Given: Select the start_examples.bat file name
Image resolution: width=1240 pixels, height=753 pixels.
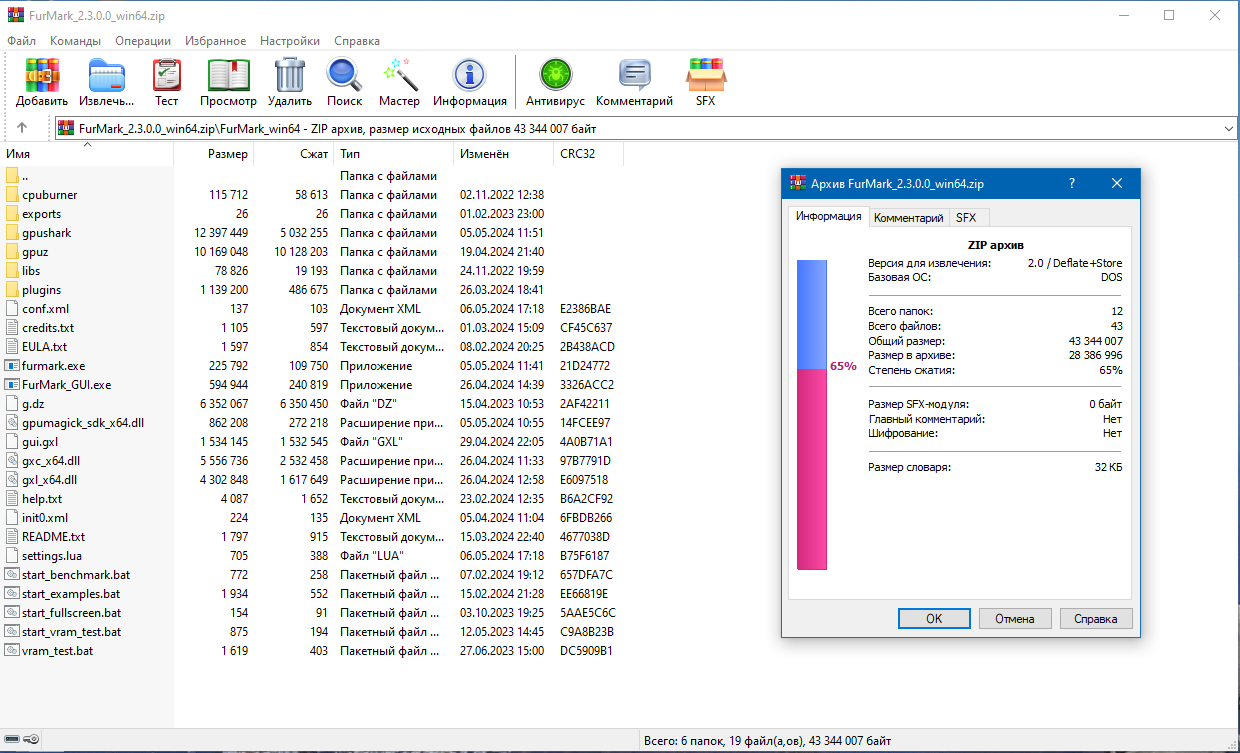Looking at the screenshot, I should coord(71,594).
